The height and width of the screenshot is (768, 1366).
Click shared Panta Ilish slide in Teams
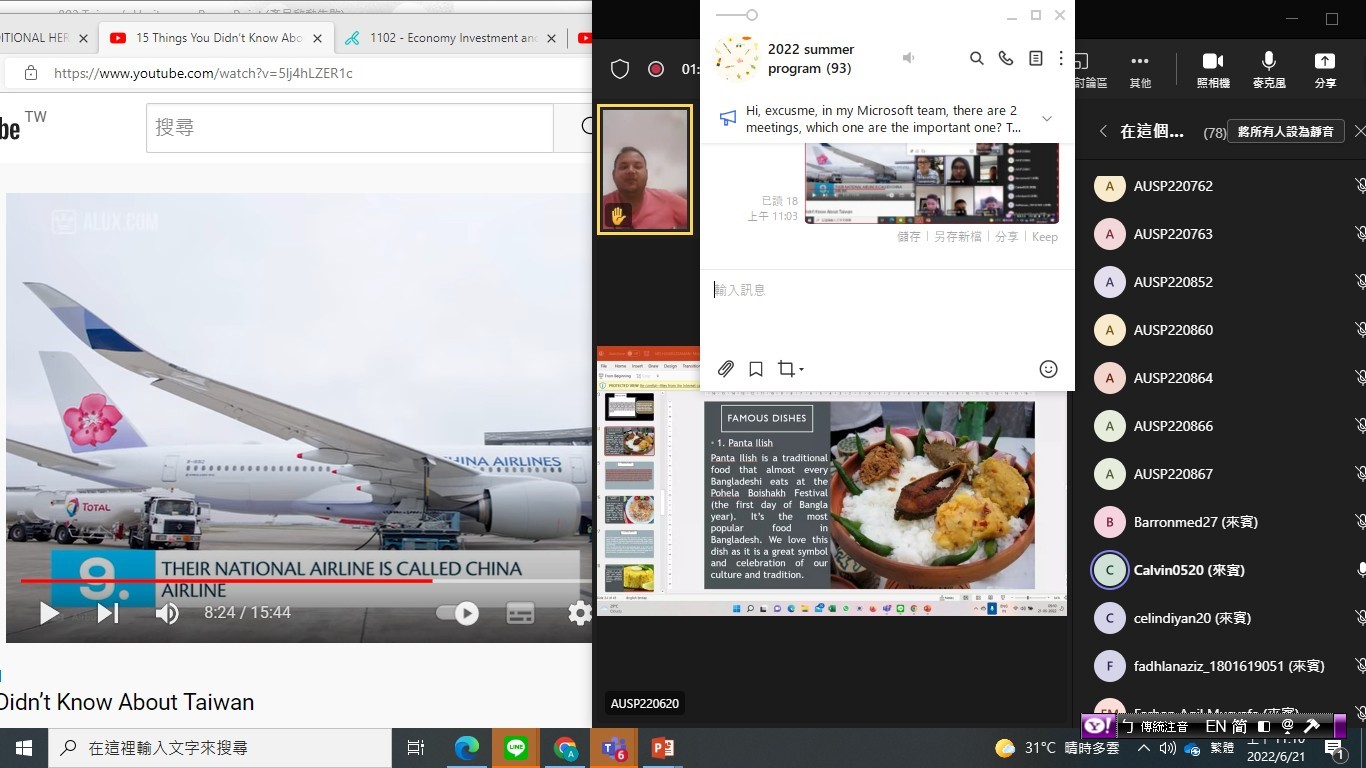(x=868, y=495)
